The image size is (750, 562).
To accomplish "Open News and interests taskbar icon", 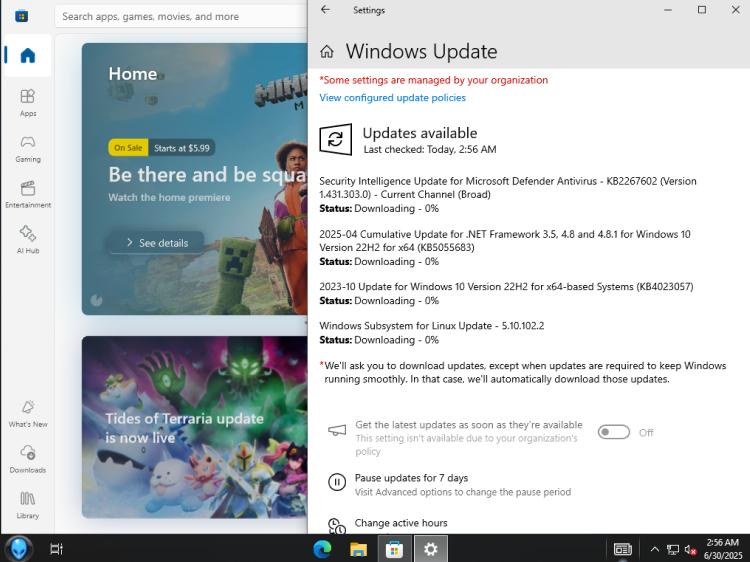I will click(622, 549).
